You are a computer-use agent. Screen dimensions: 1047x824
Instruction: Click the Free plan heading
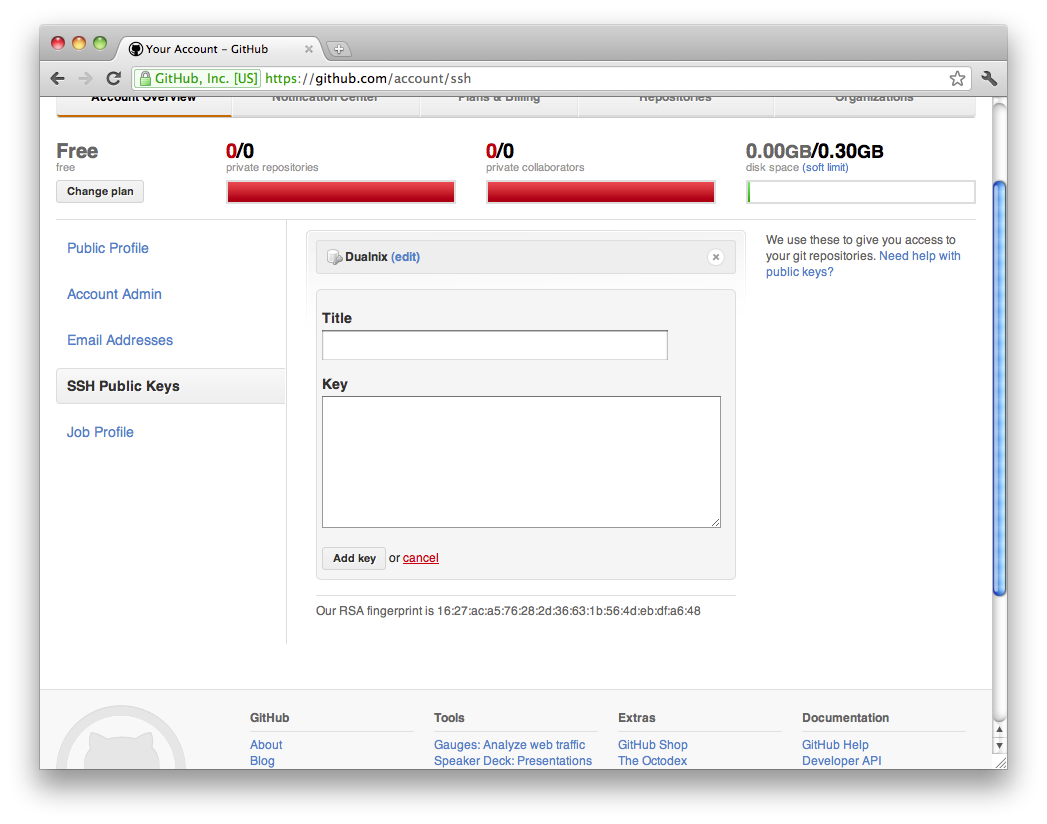(77, 151)
